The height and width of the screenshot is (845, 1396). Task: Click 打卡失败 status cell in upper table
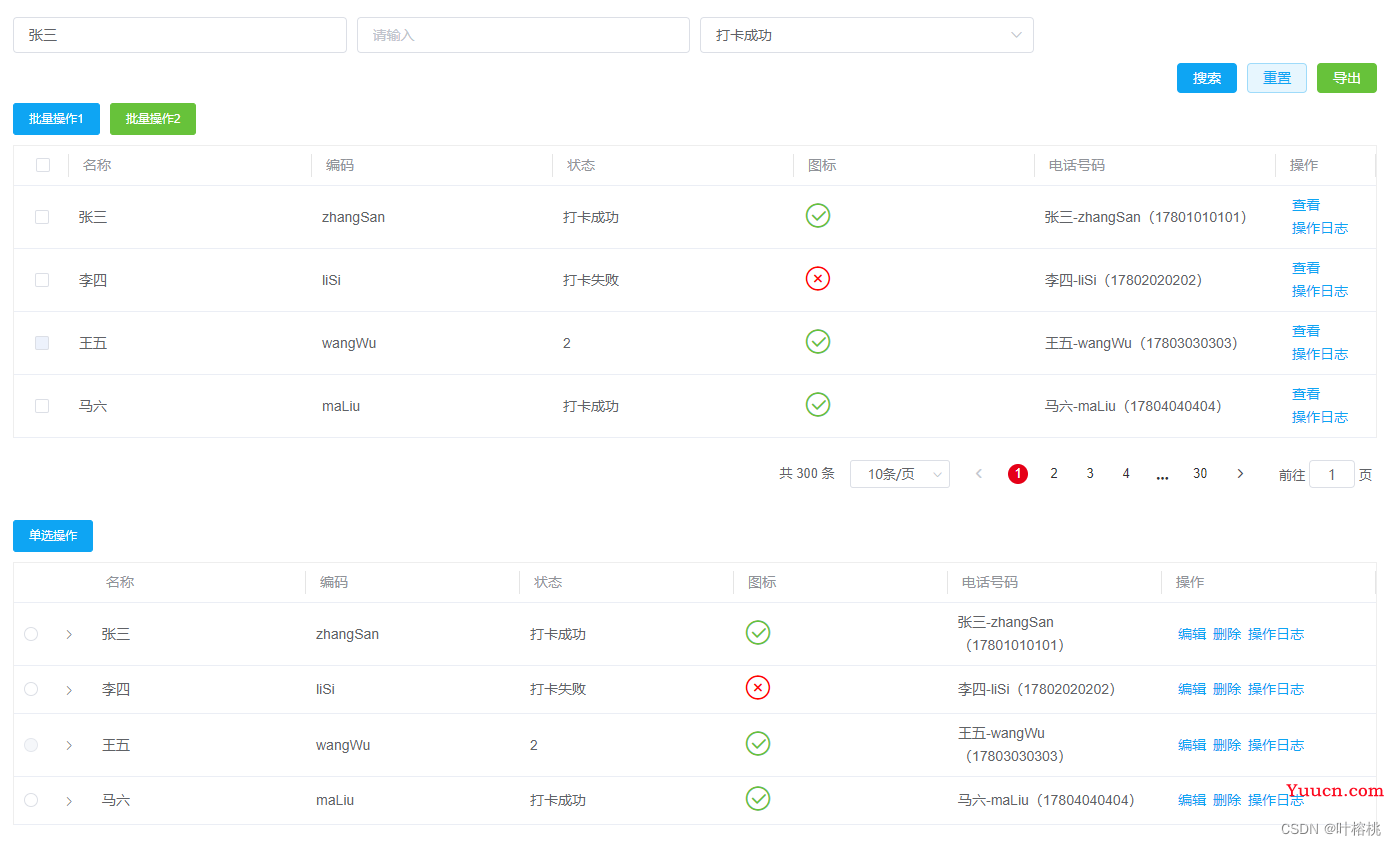591,280
